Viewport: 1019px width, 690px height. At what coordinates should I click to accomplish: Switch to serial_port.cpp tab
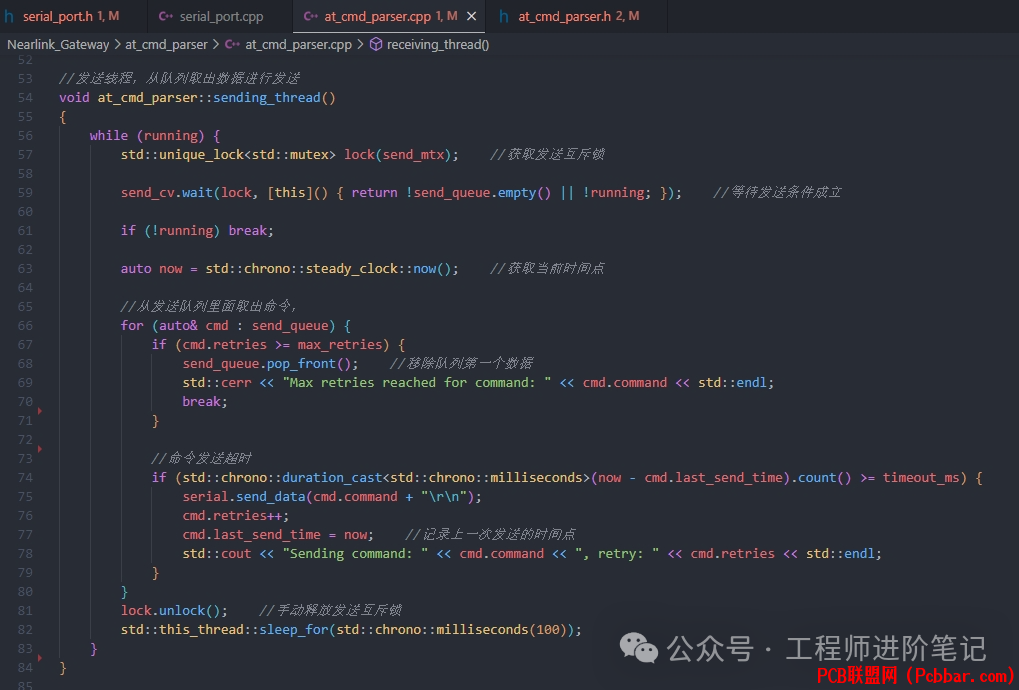point(220,16)
